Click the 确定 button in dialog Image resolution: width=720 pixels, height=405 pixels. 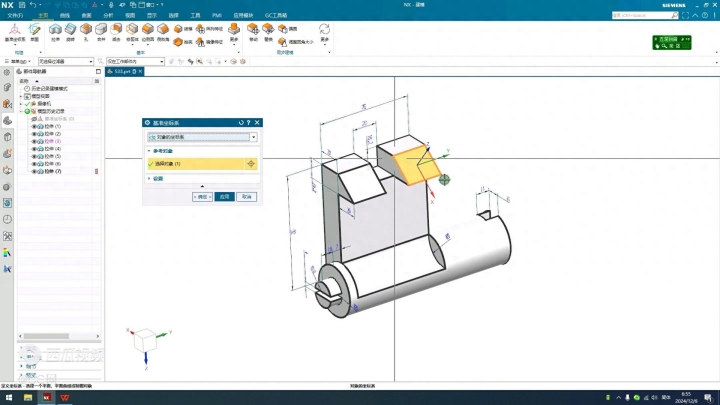[202, 197]
